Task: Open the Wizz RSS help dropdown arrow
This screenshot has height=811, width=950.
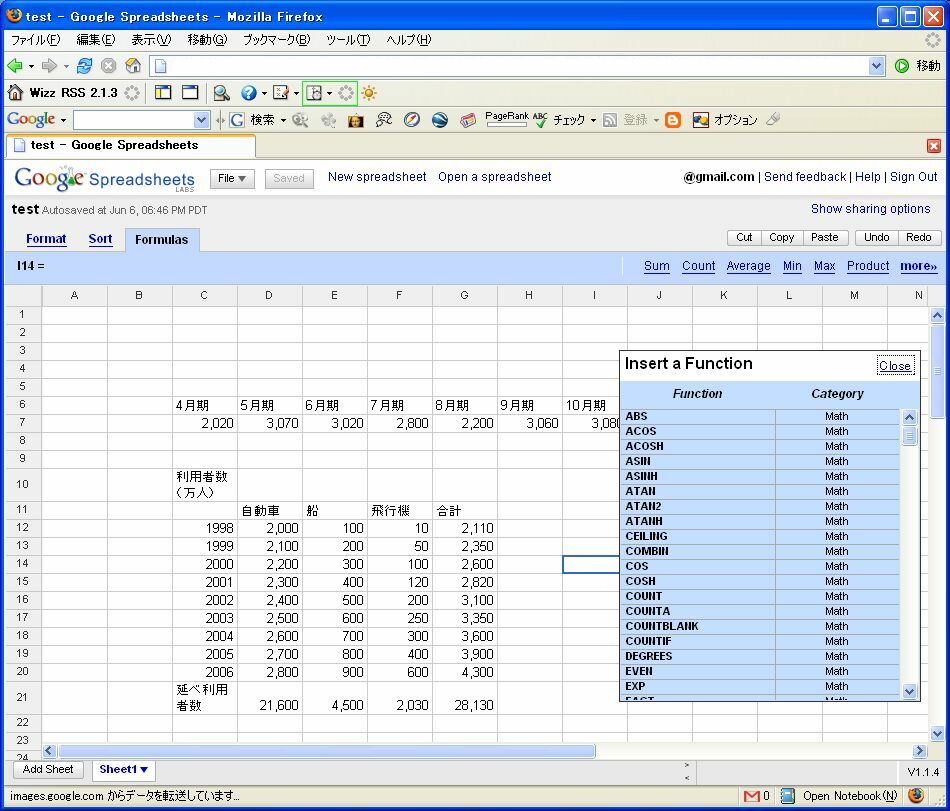Action: [264, 93]
